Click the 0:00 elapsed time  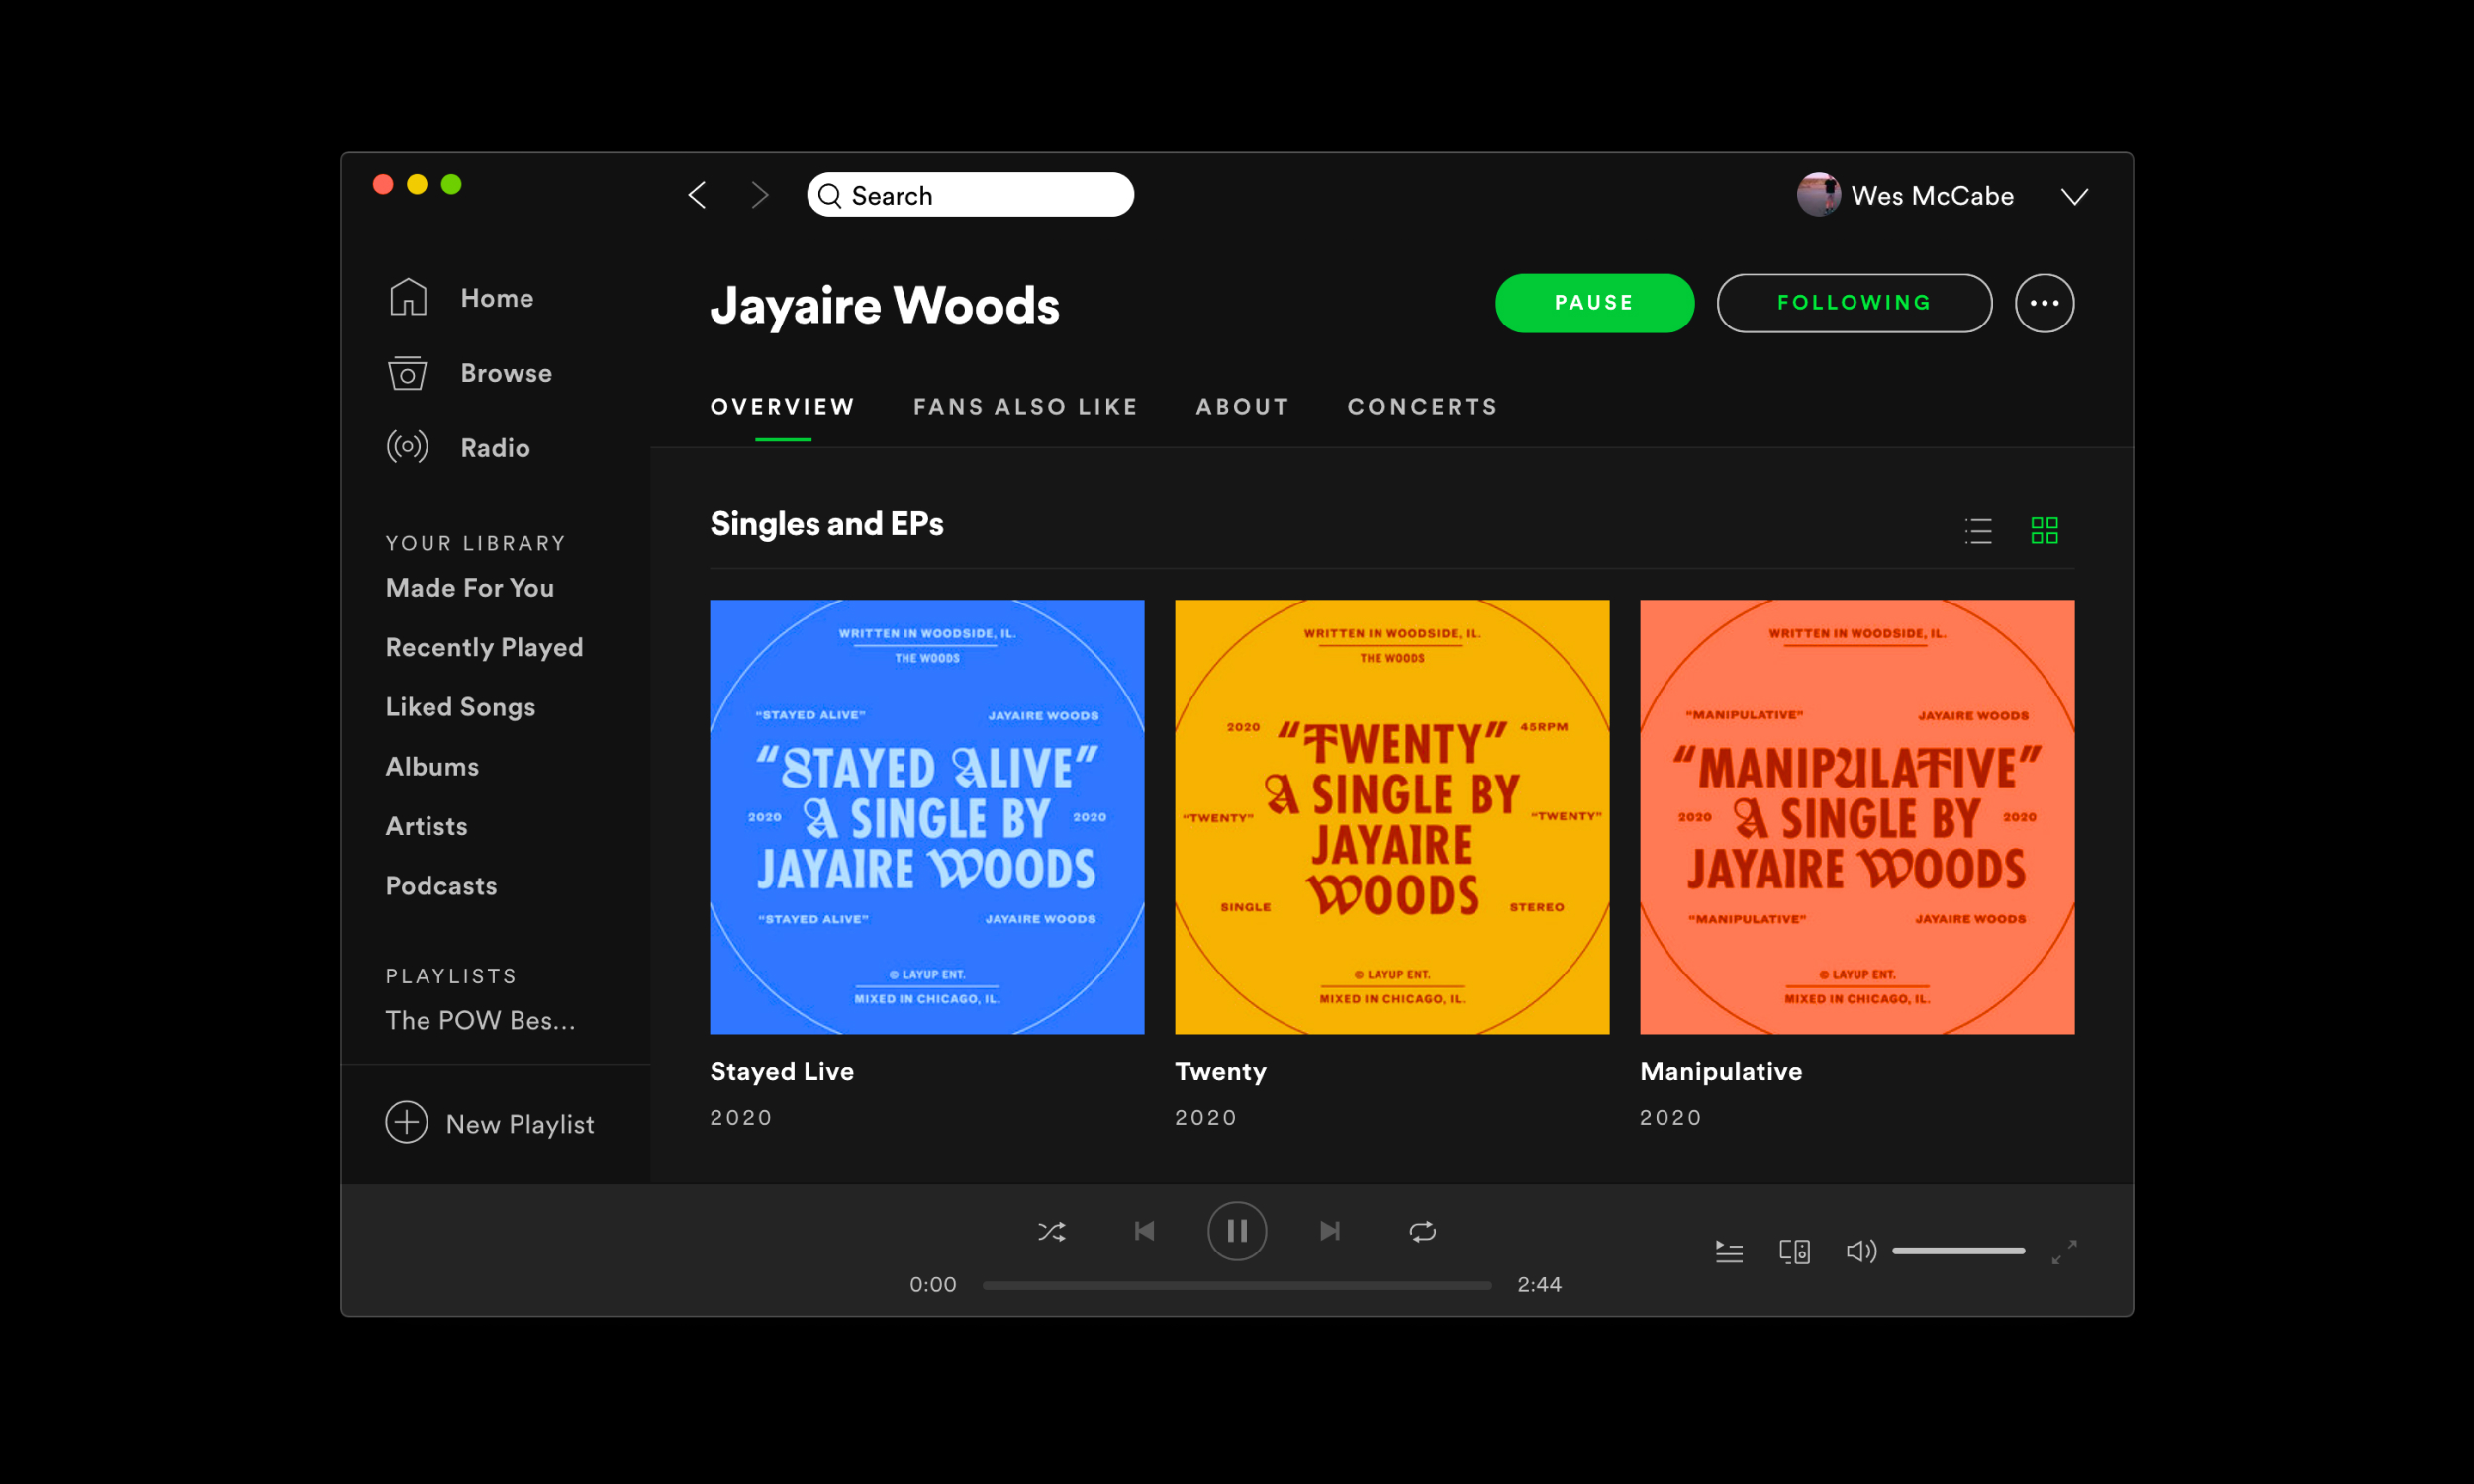coord(933,1285)
